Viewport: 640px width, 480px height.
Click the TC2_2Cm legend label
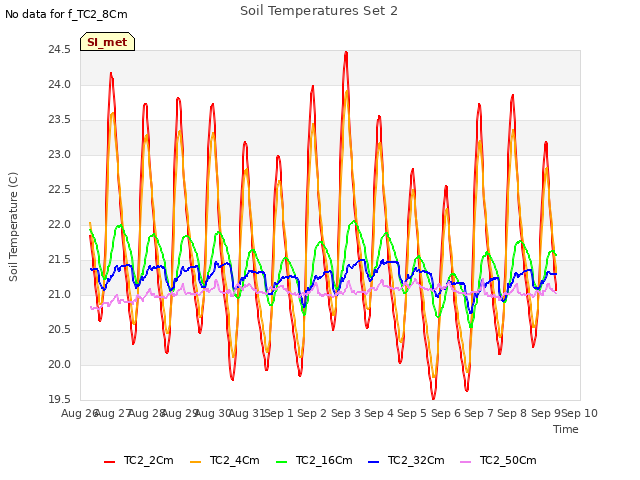tap(149, 460)
